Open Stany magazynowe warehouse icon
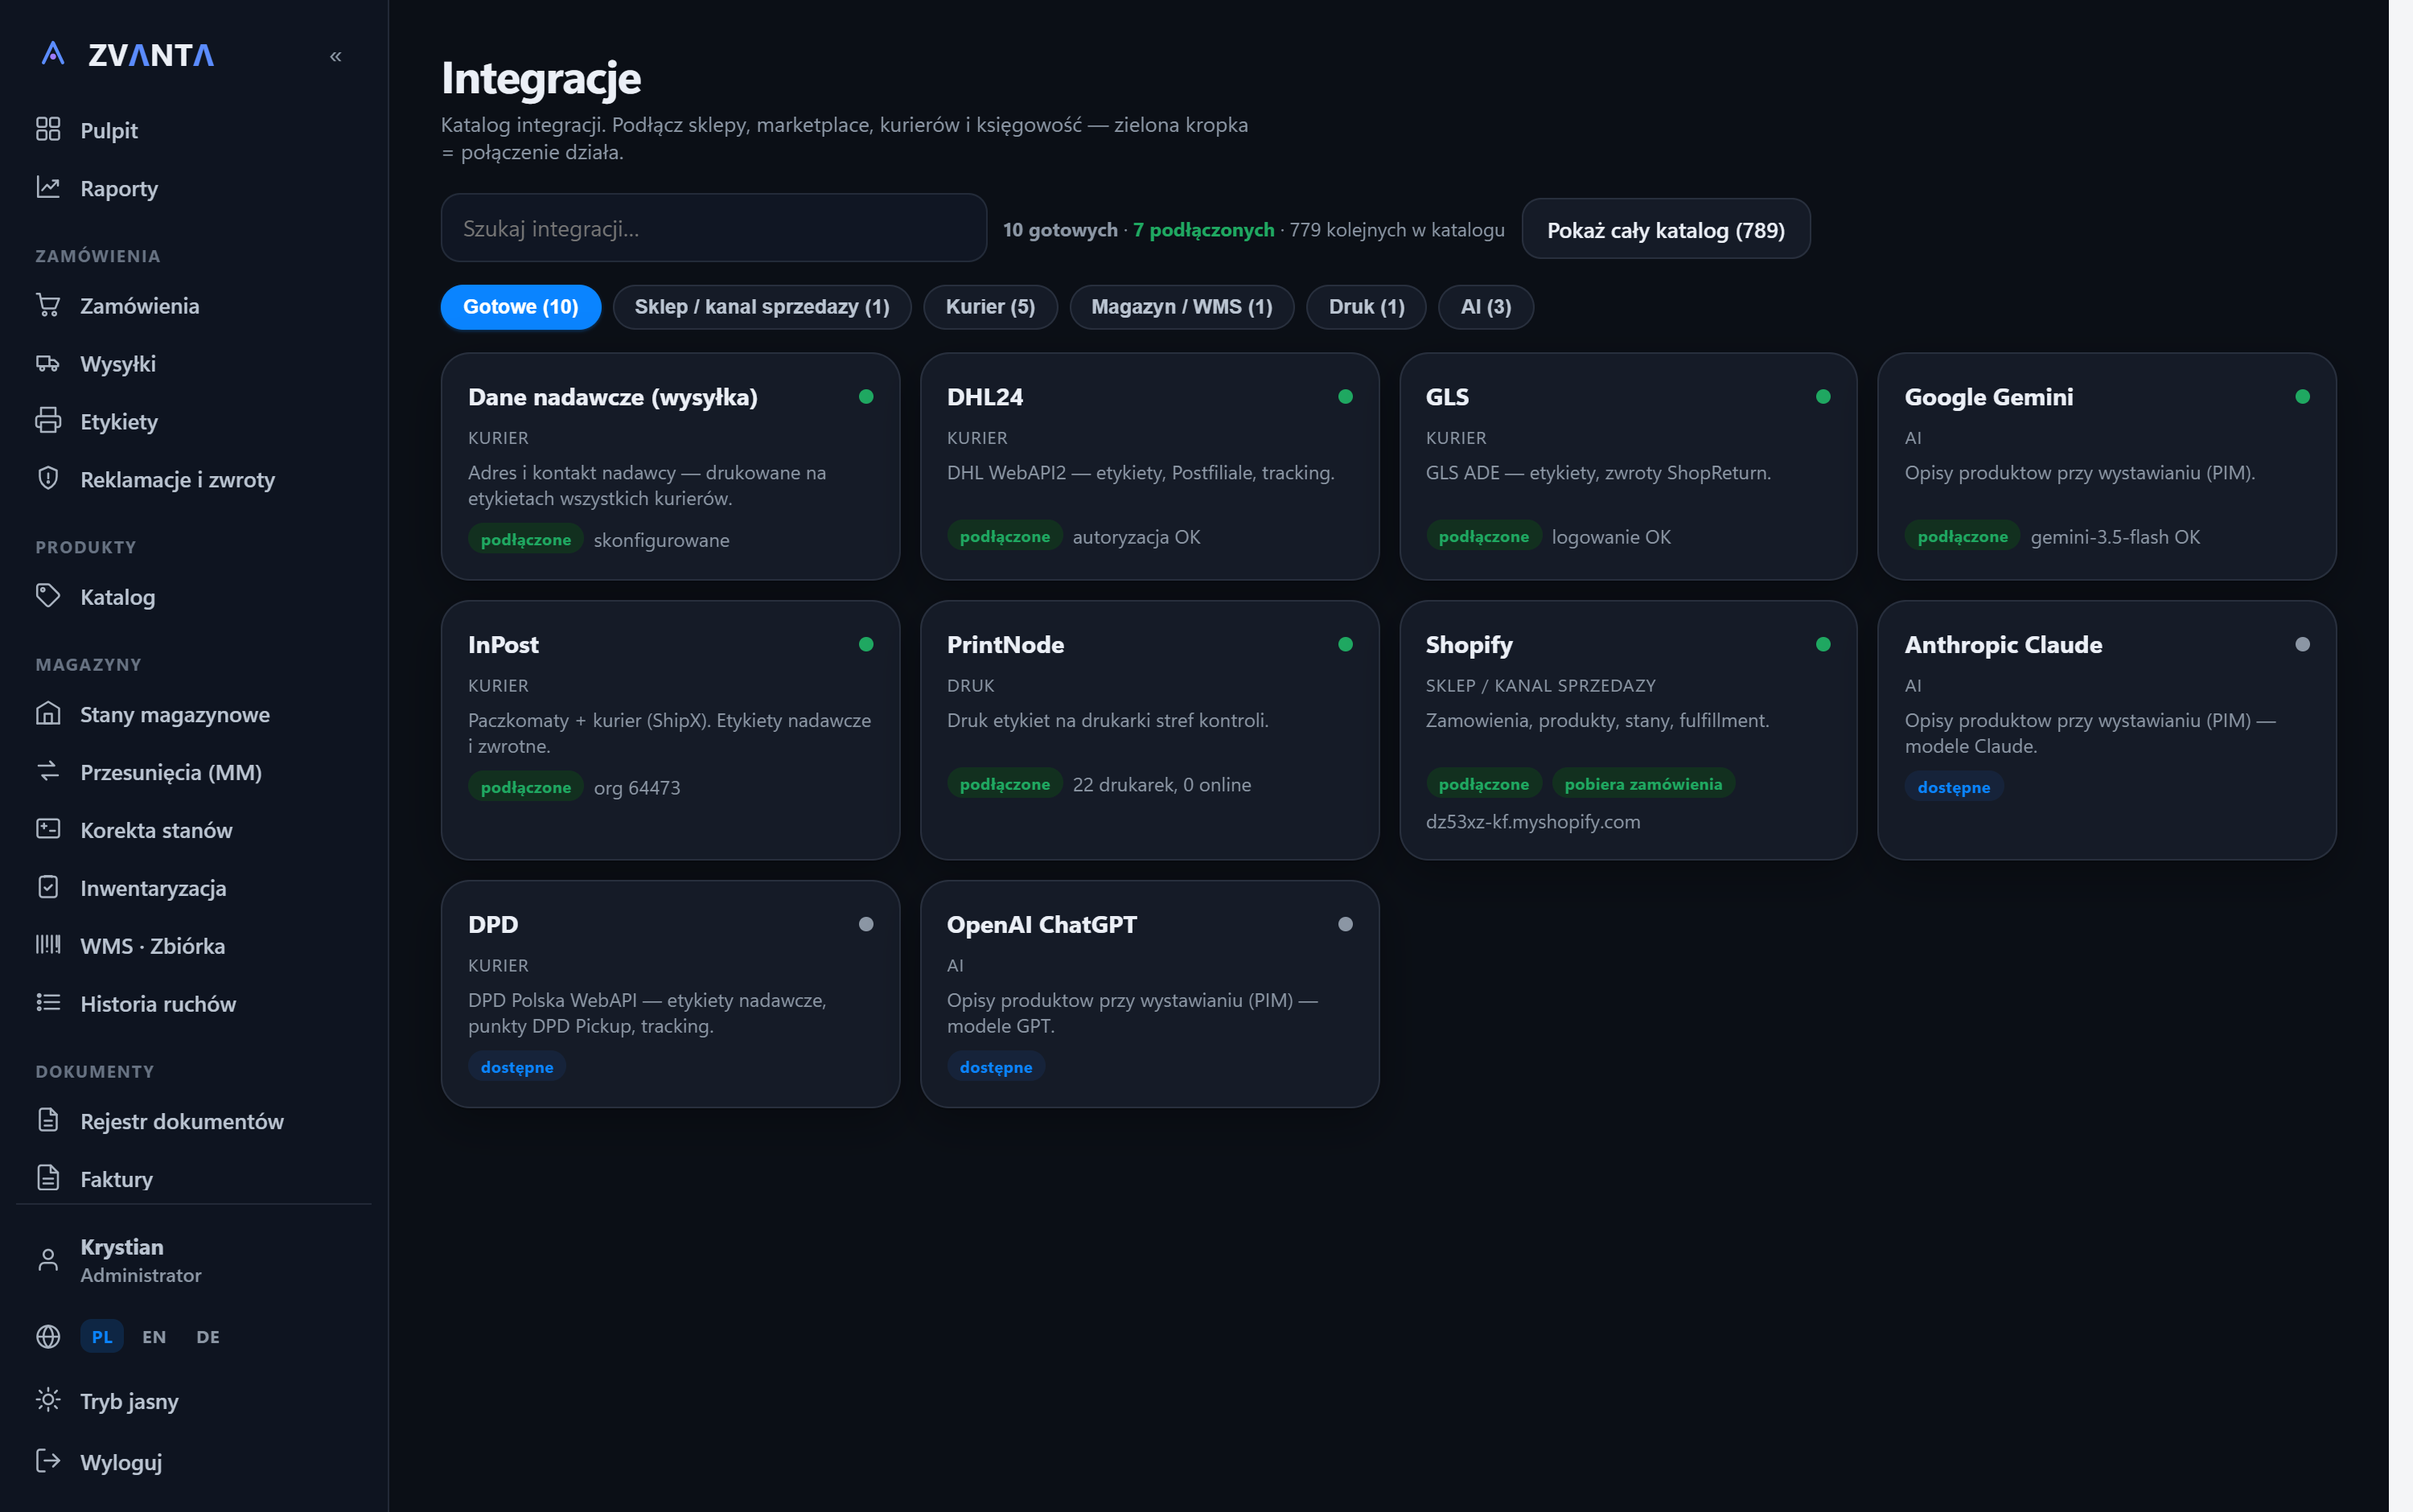This screenshot has height=1512, width=2413. [48, 714]
